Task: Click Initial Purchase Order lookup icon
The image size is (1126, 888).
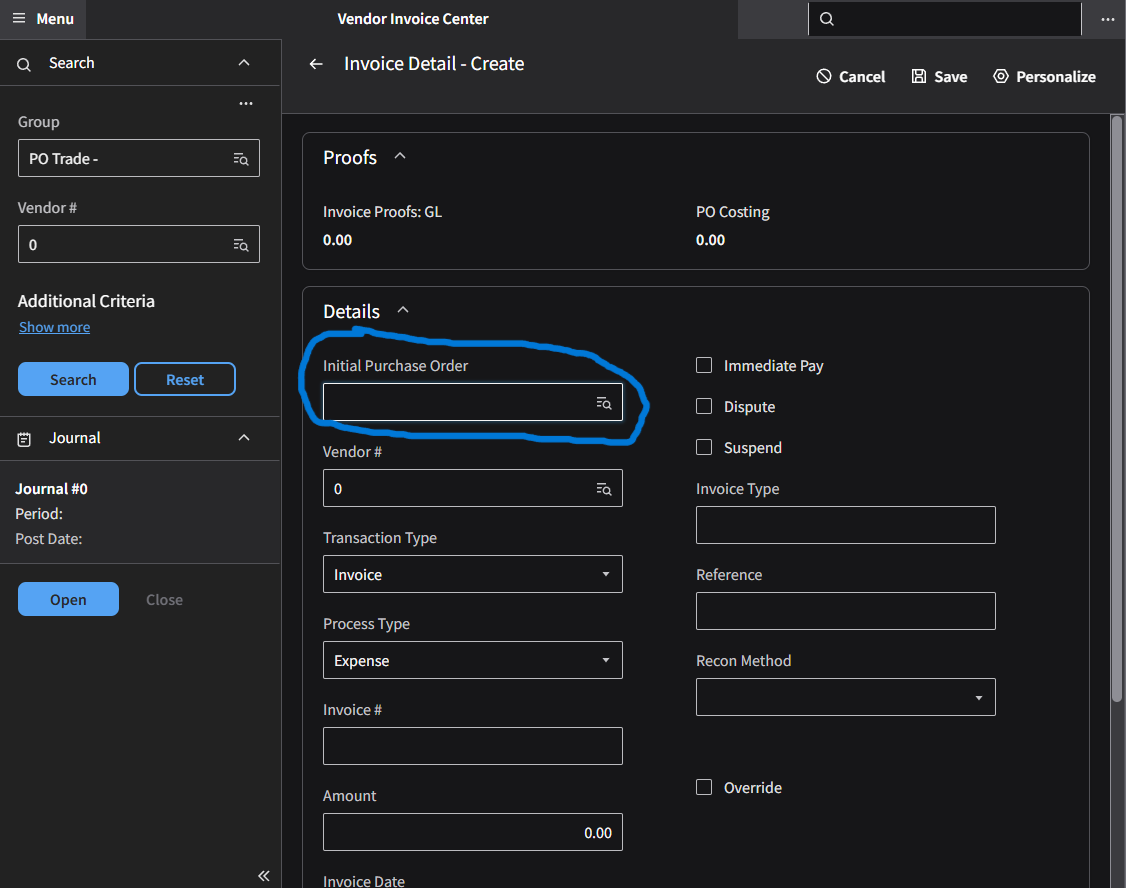Action: pos(603,403)
